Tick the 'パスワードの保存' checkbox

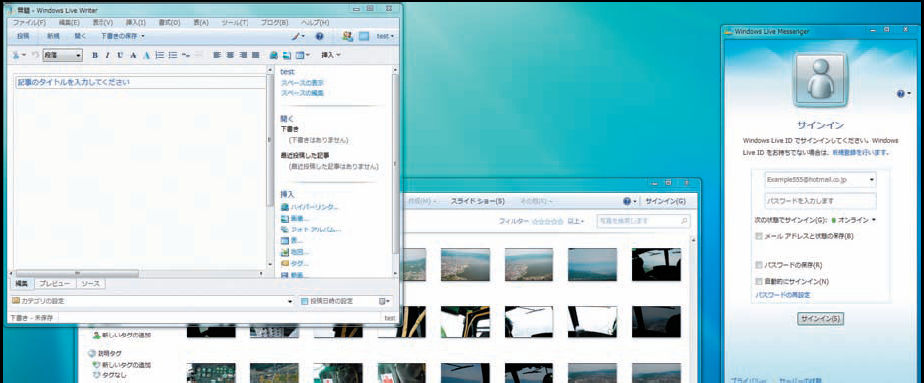759,265
